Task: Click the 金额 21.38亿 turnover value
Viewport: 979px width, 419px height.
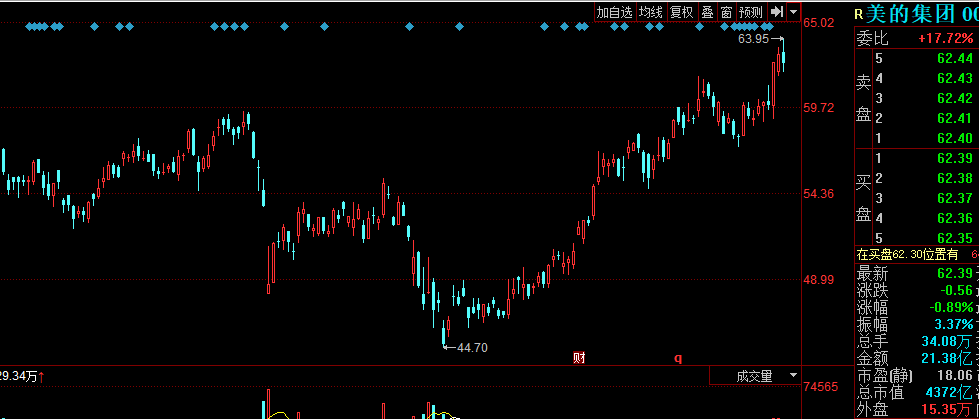Action: click(947, 358)
